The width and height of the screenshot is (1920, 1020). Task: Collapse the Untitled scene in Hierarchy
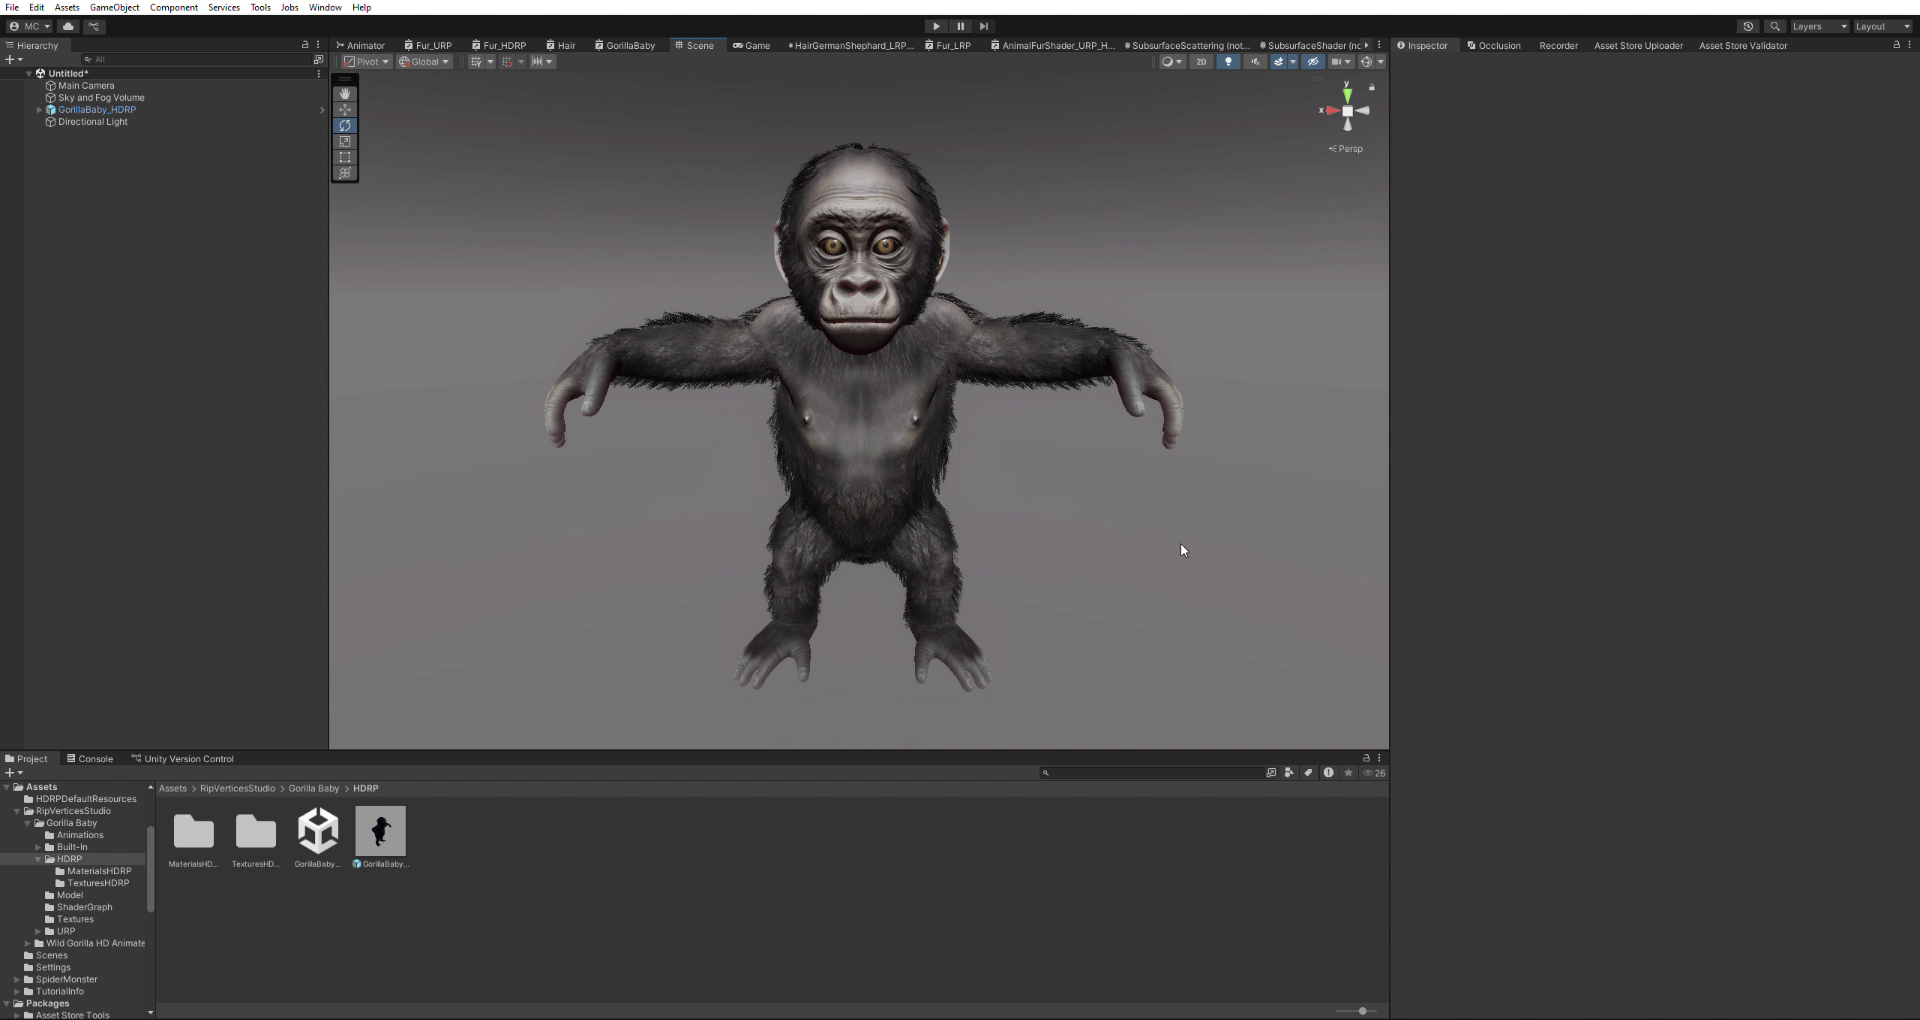click(28, 74)
